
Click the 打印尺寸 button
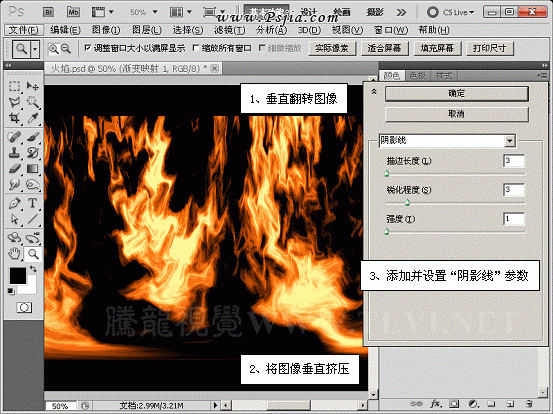(x=490, y=48)
